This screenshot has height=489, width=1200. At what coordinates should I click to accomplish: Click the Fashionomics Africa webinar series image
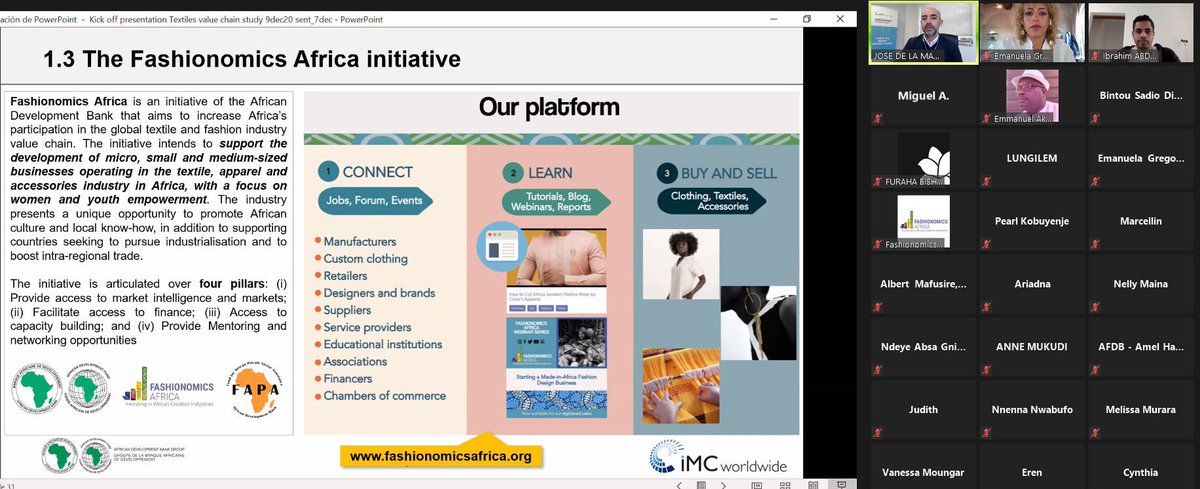click(x=557, y=342)
